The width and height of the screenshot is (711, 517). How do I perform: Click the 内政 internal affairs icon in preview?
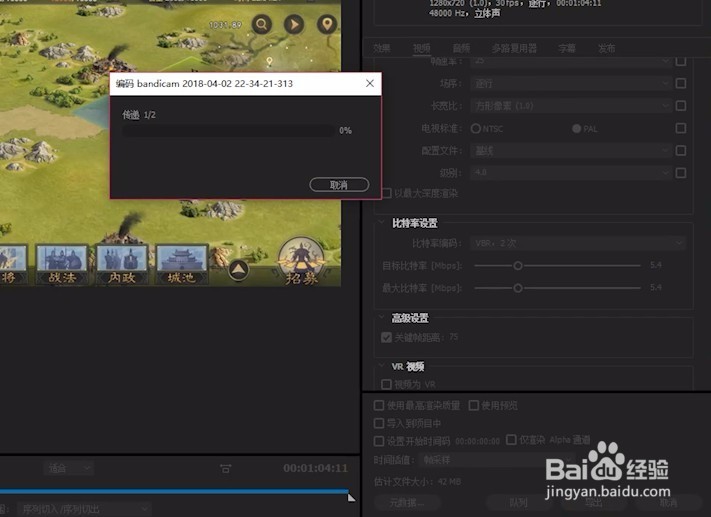pyautogui.click(x=122, y=264)
